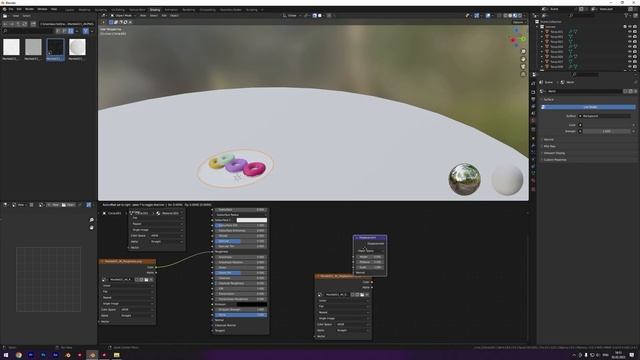Toggle the file browser filter funnel icon
This screenshot has width=640, height=360.
pyautogui.click(x=86, y=31)
